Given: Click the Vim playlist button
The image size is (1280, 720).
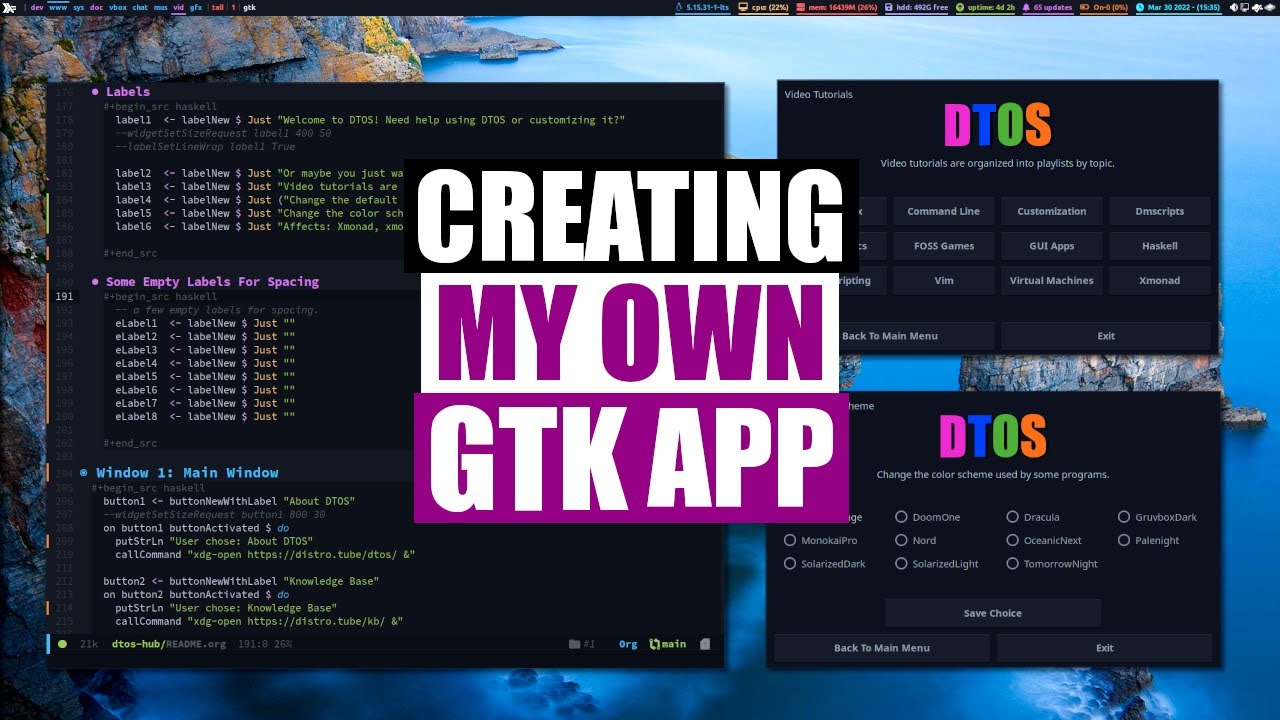Looking at the screenshot, I should [944, 281].
